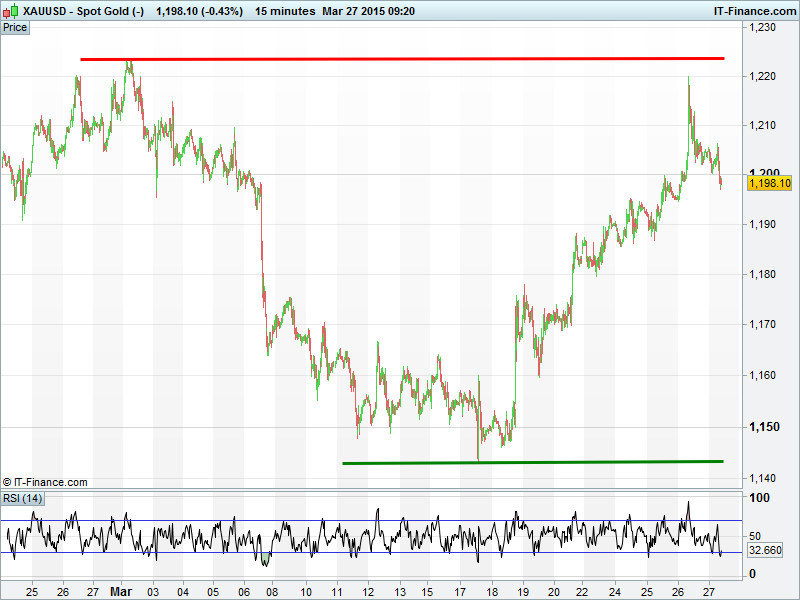Image resolution: width=800 pixels, height=600 pixels.
Task: Click the Mar label on date axis
Action: click(x=120, y=590)
